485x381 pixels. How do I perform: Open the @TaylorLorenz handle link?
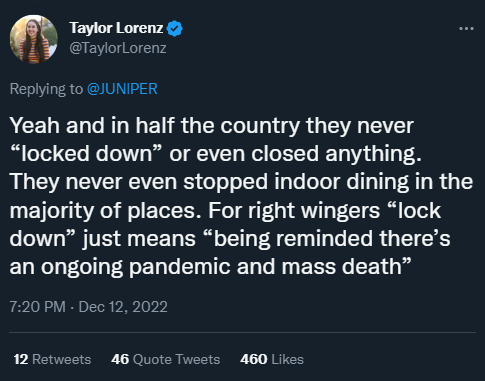(x=118, y=48)
